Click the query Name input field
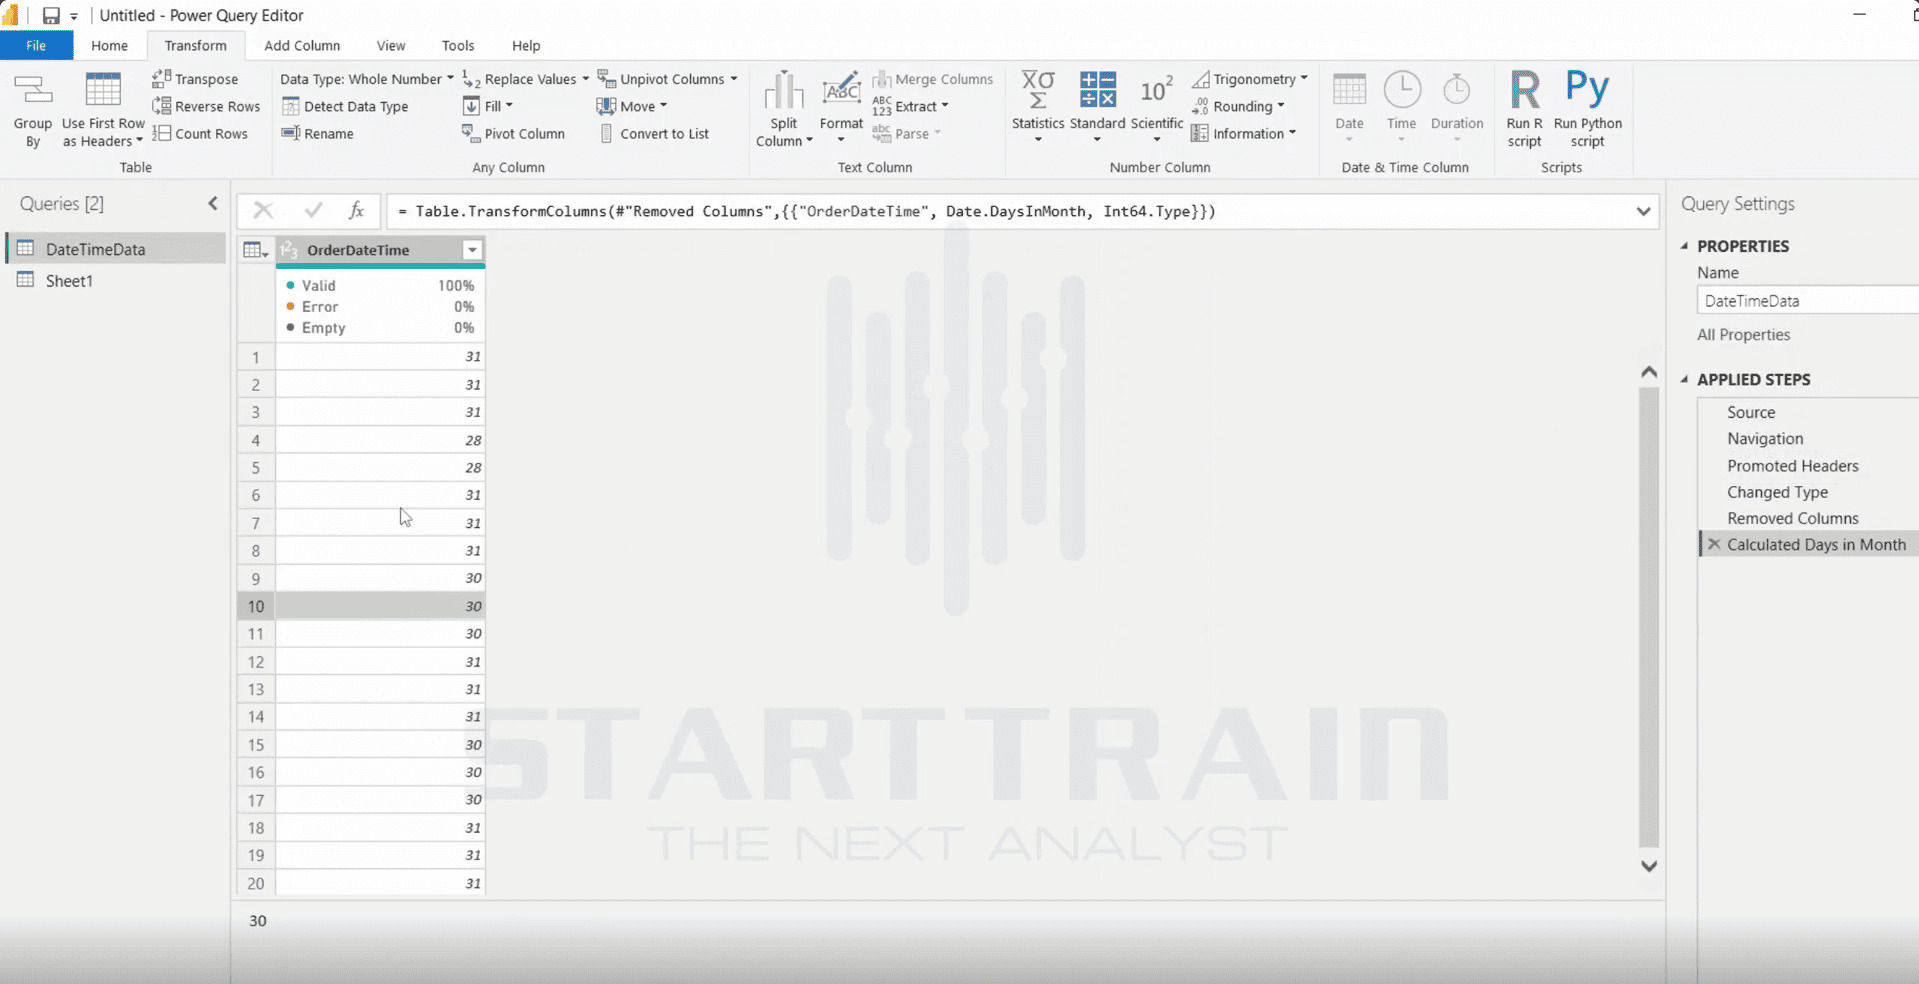1919x984 pixels. pyautogui.click(x=1808, y=300)
